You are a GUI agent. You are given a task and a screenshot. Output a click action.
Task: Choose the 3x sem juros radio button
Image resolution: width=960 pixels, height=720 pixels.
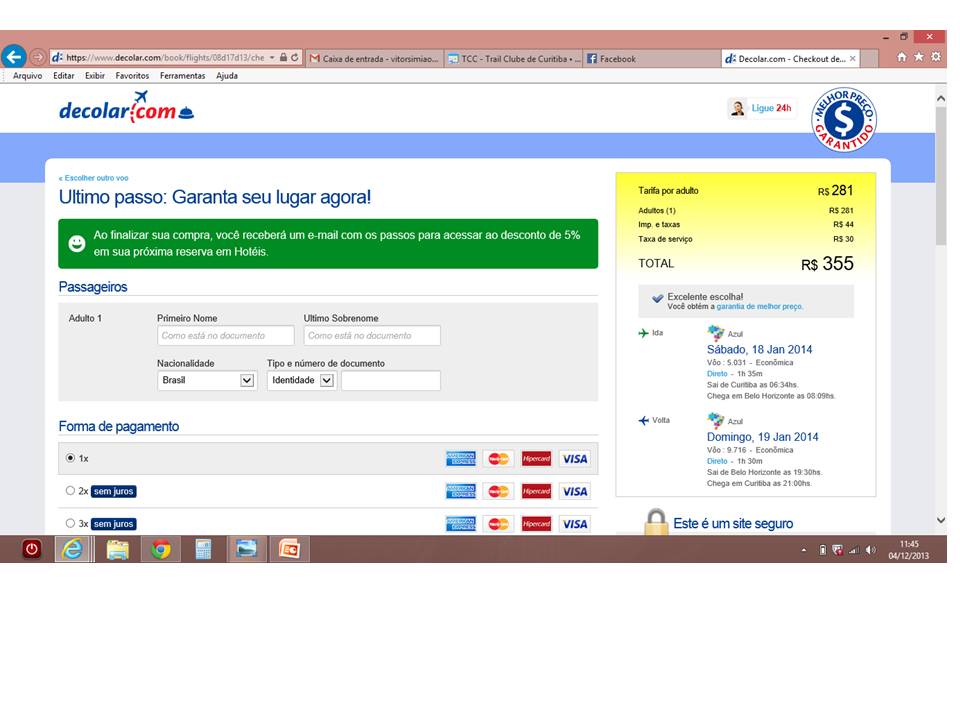(x=70, y=523)
